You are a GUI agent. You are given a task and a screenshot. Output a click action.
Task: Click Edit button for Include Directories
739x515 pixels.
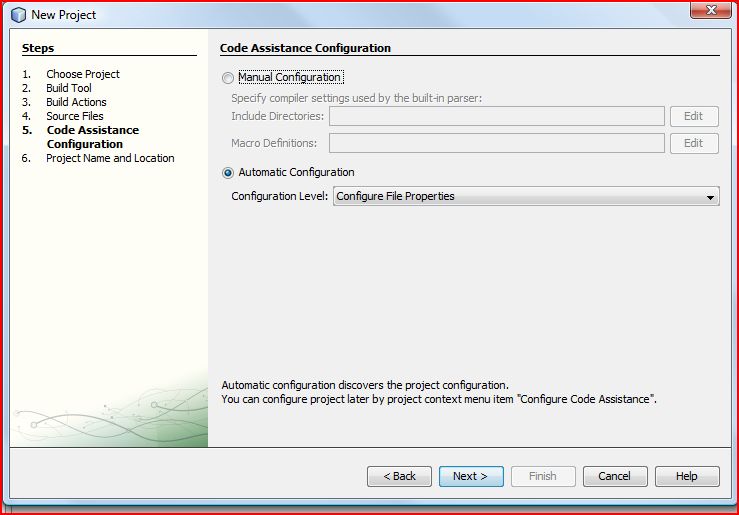694,116
